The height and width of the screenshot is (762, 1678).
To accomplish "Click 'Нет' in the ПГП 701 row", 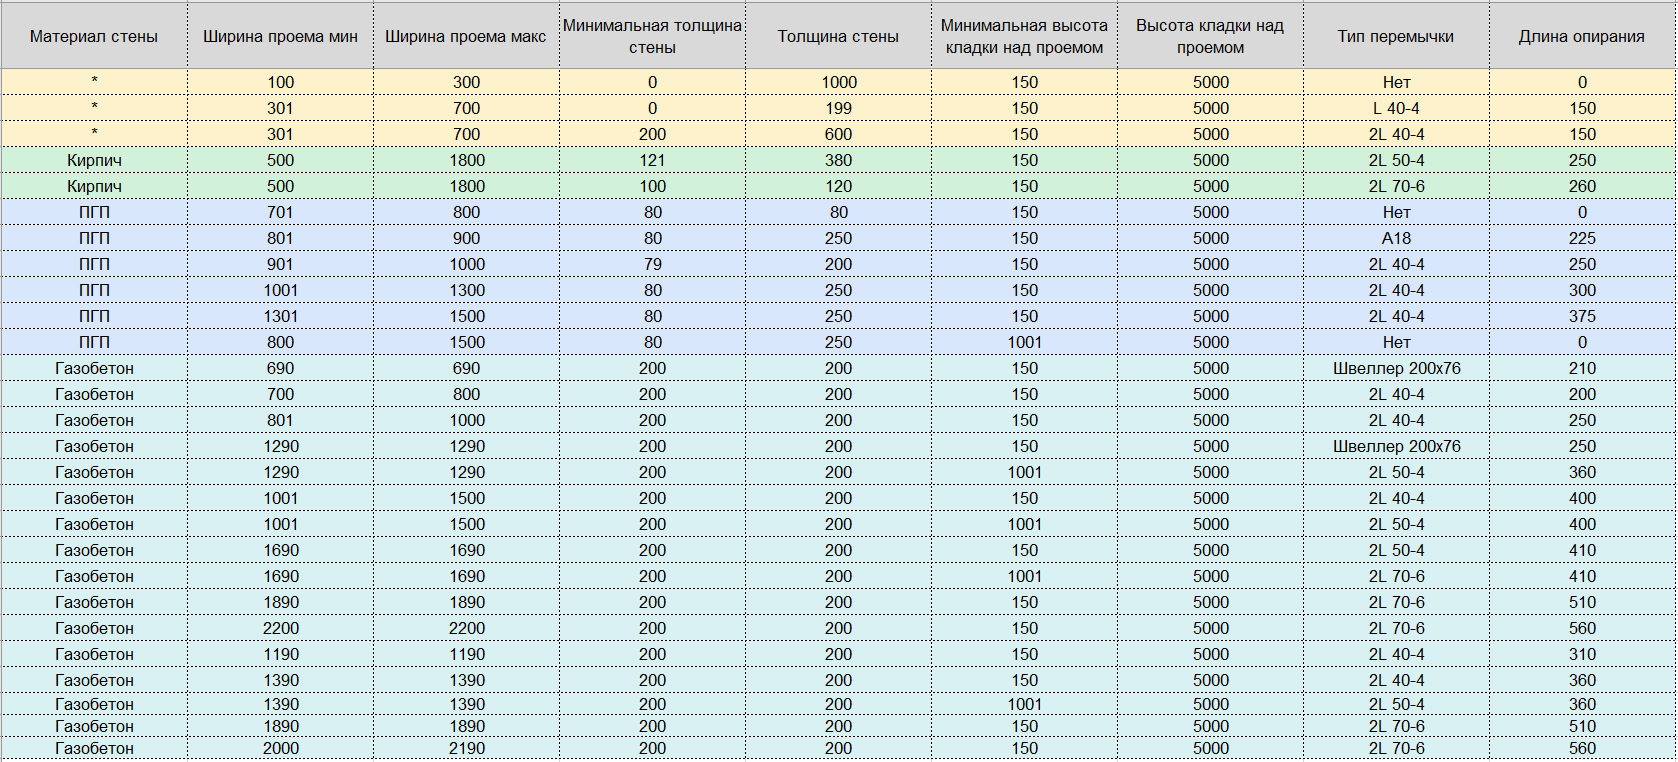I will click(1396, 212).
